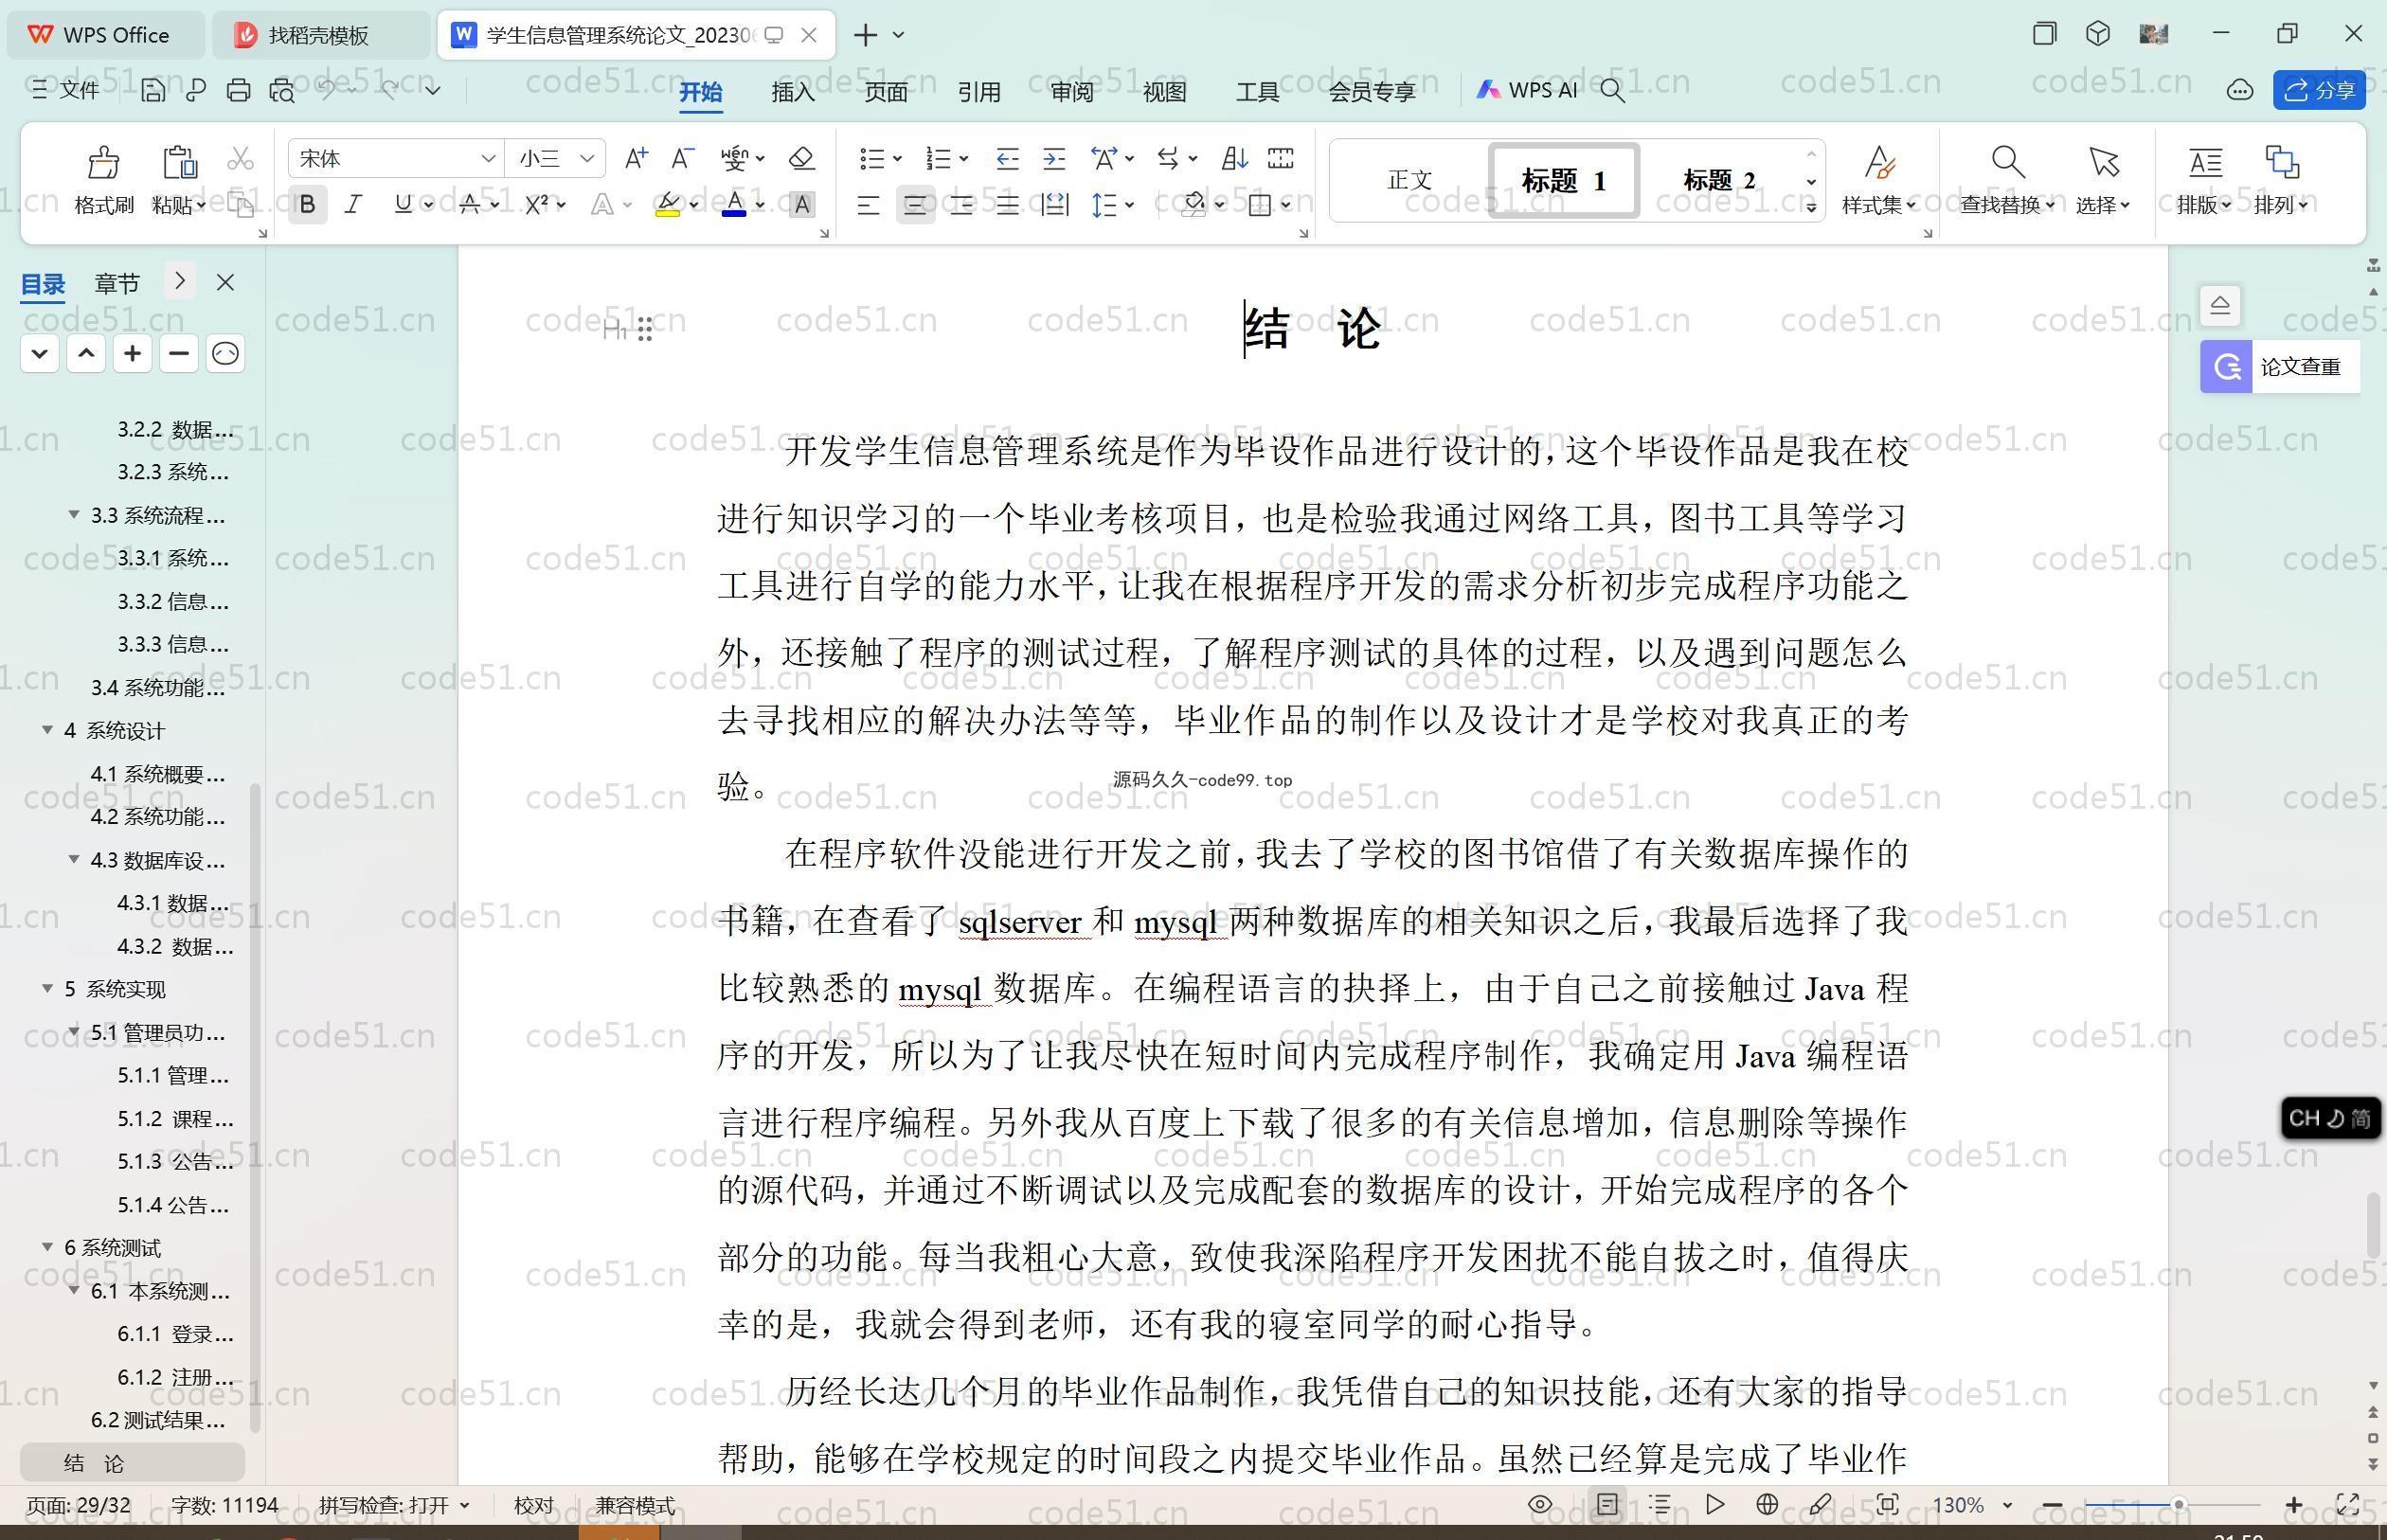
Task: Collapse the 6 系统测试 outline node
Action: coord(46,1246)
